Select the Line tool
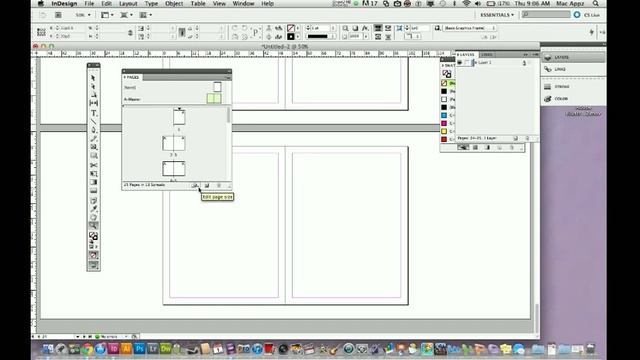Image resolution: width=640 pixels, height=360 pixels. [x=93, y=122]
